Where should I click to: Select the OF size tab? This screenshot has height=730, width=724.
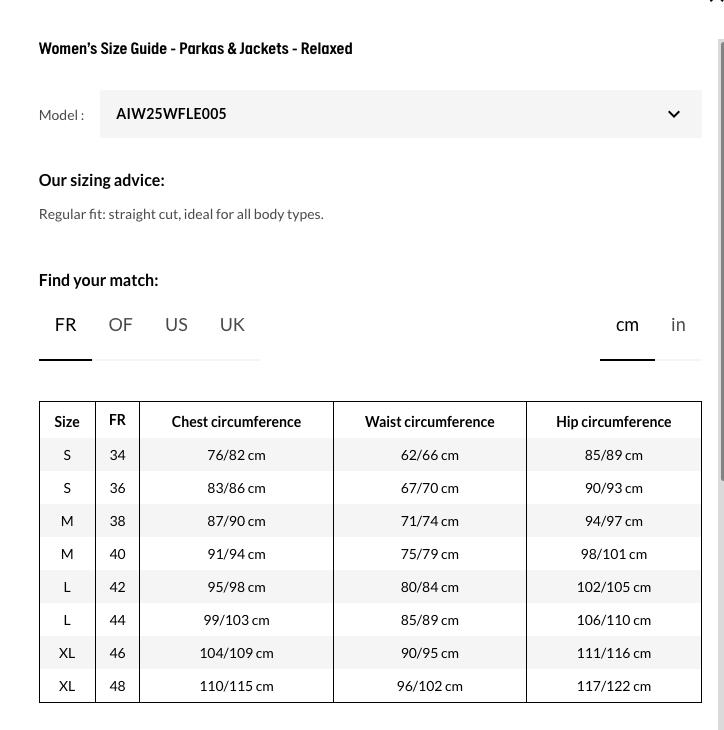tap(120, 325)
